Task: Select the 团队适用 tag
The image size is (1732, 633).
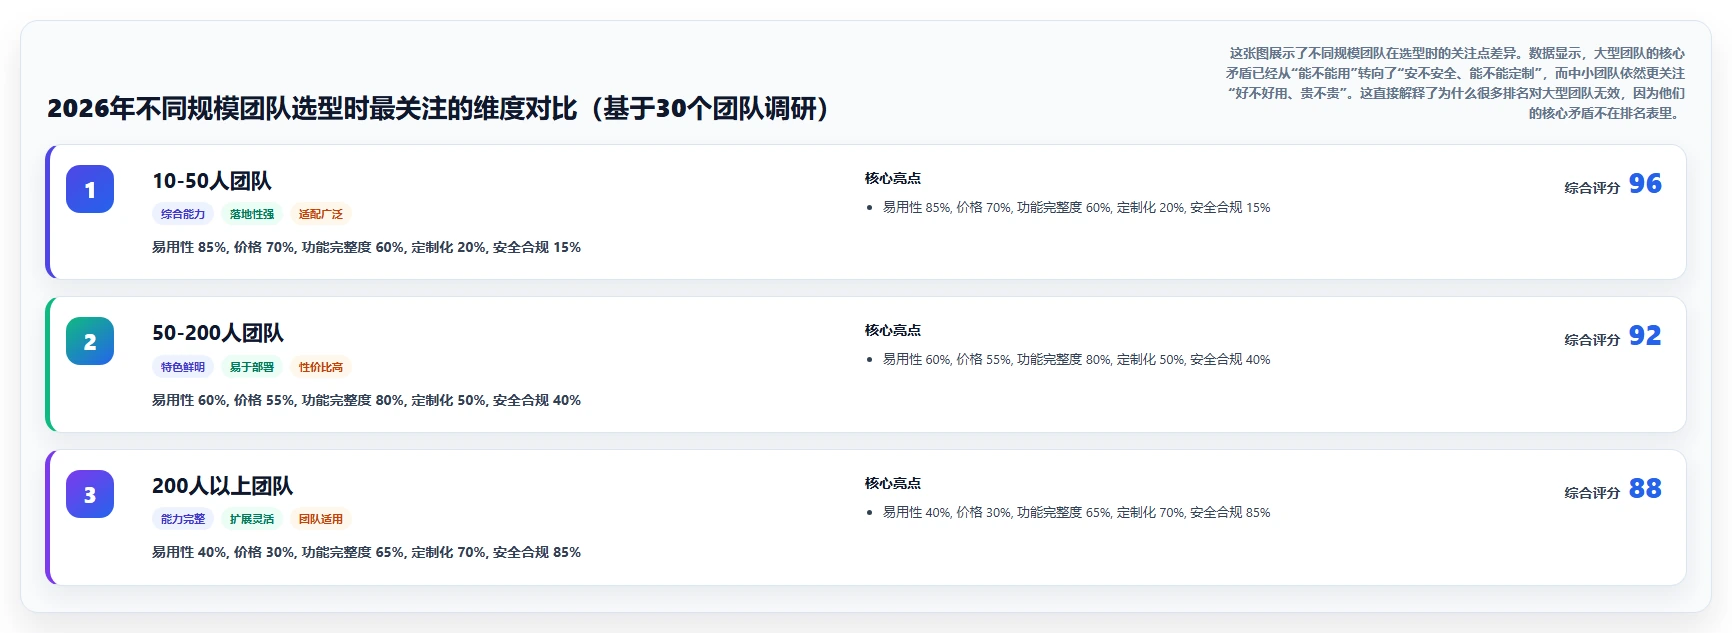Action: [321, 519]
